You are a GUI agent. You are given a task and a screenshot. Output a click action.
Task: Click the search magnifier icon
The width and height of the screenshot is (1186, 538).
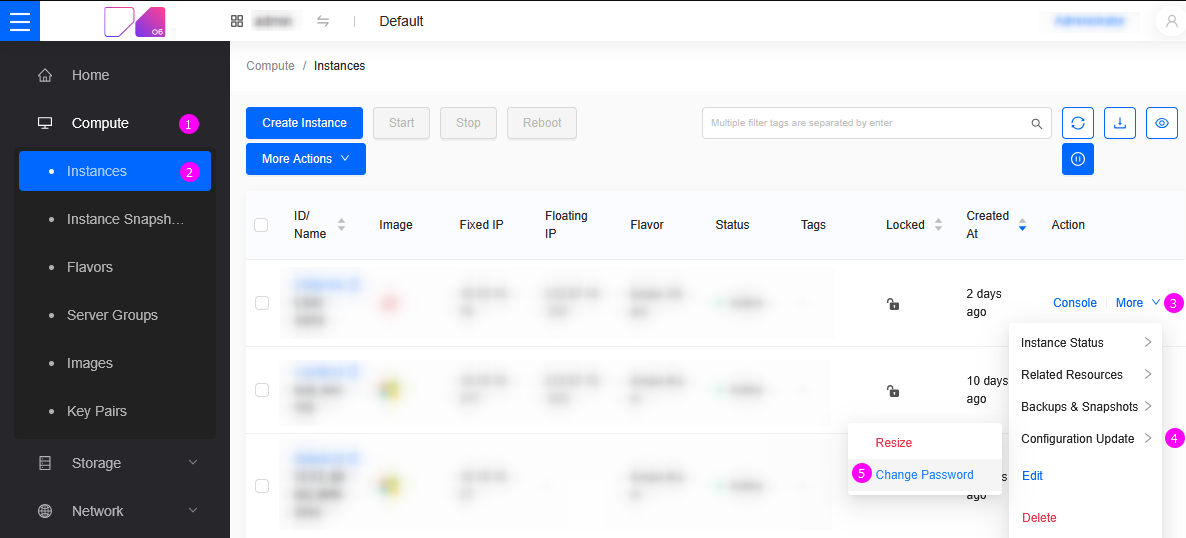point(1036,123)
